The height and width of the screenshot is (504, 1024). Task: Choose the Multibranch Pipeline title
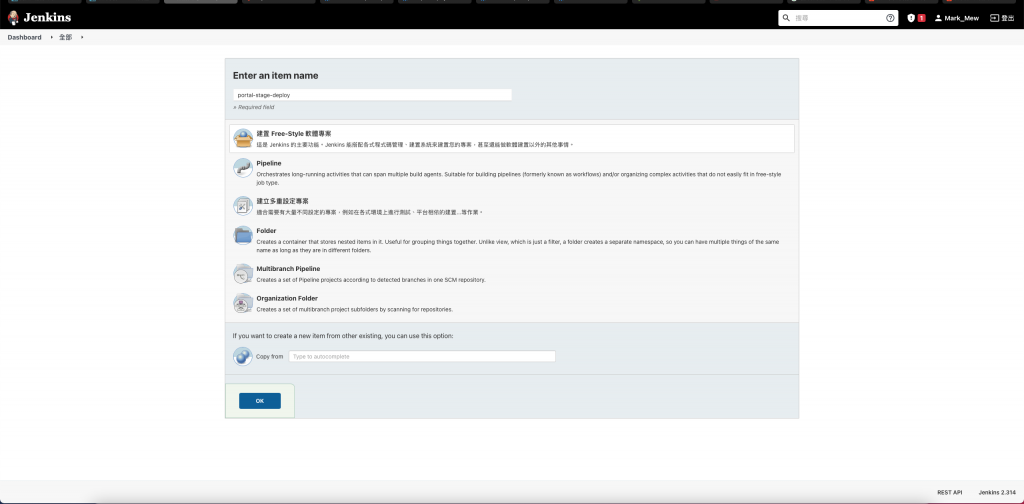pyautogui.click(x=288, y=269)
